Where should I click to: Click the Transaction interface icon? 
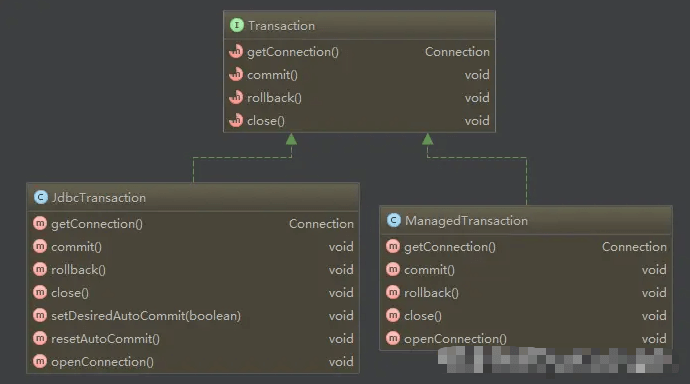click(237, 26)
